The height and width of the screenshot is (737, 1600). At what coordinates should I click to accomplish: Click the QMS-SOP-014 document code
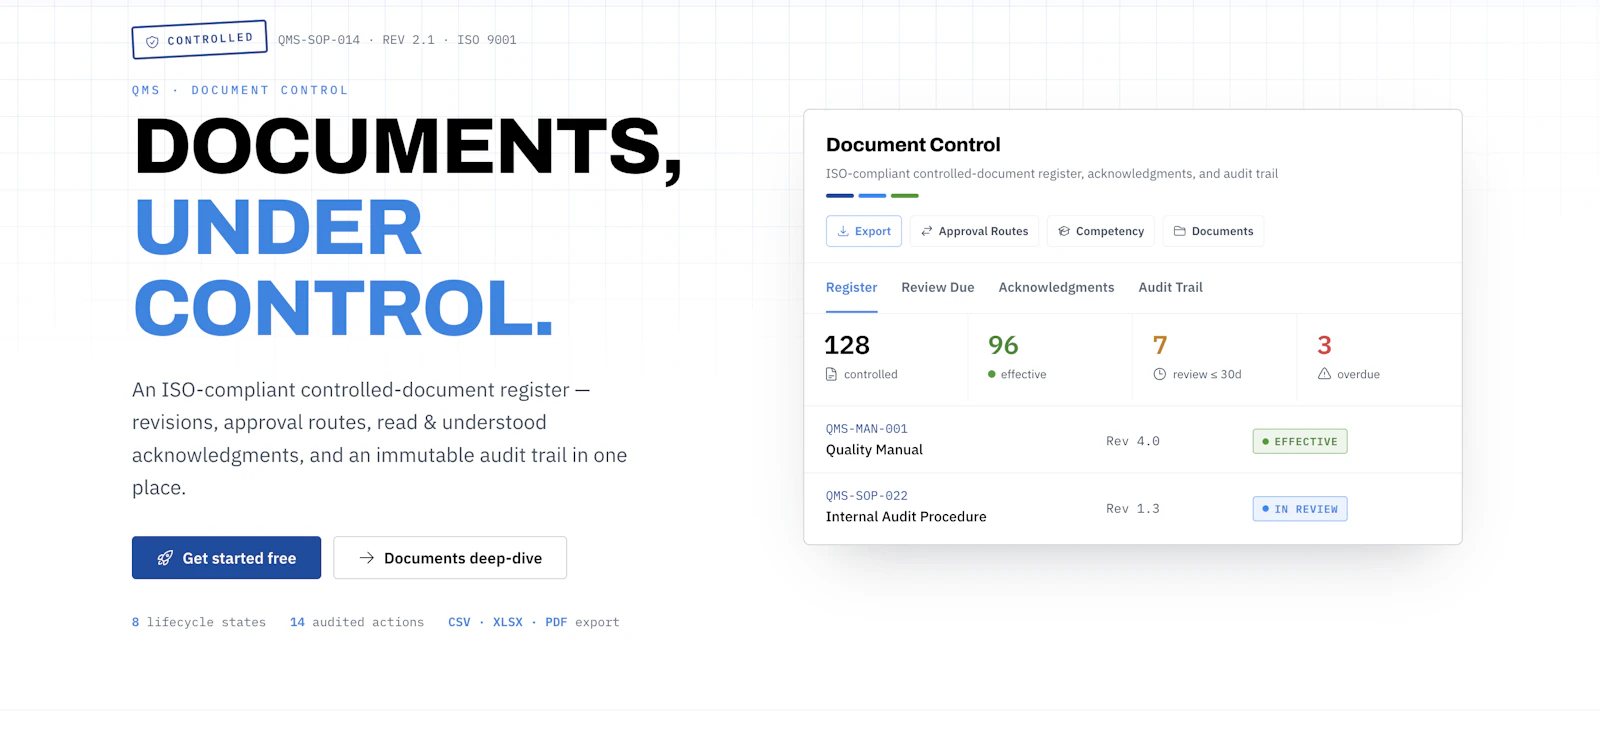[319, 40]
